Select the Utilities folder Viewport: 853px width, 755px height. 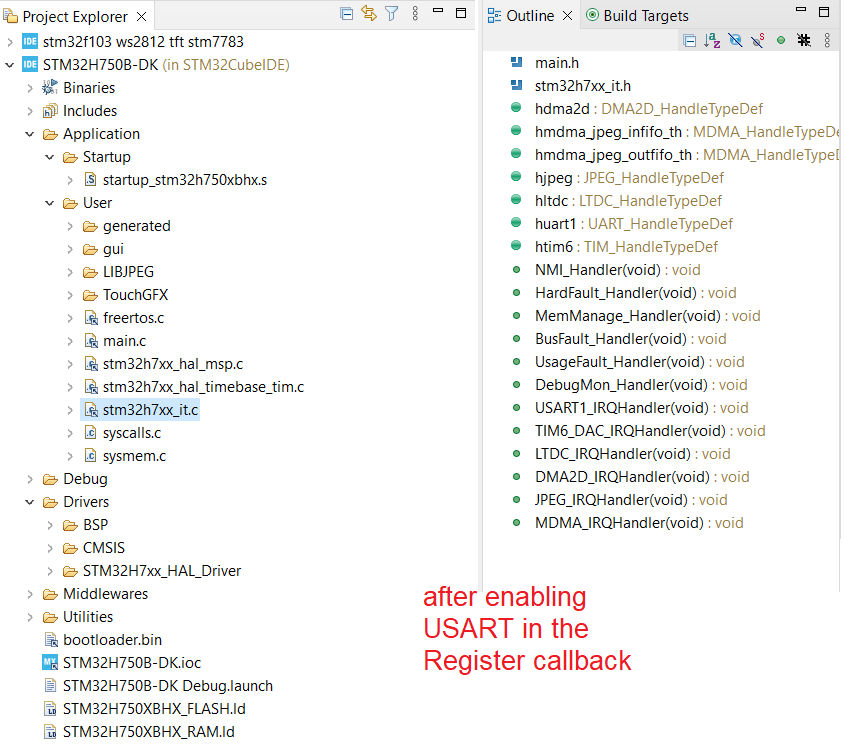(x=88, y=617)
